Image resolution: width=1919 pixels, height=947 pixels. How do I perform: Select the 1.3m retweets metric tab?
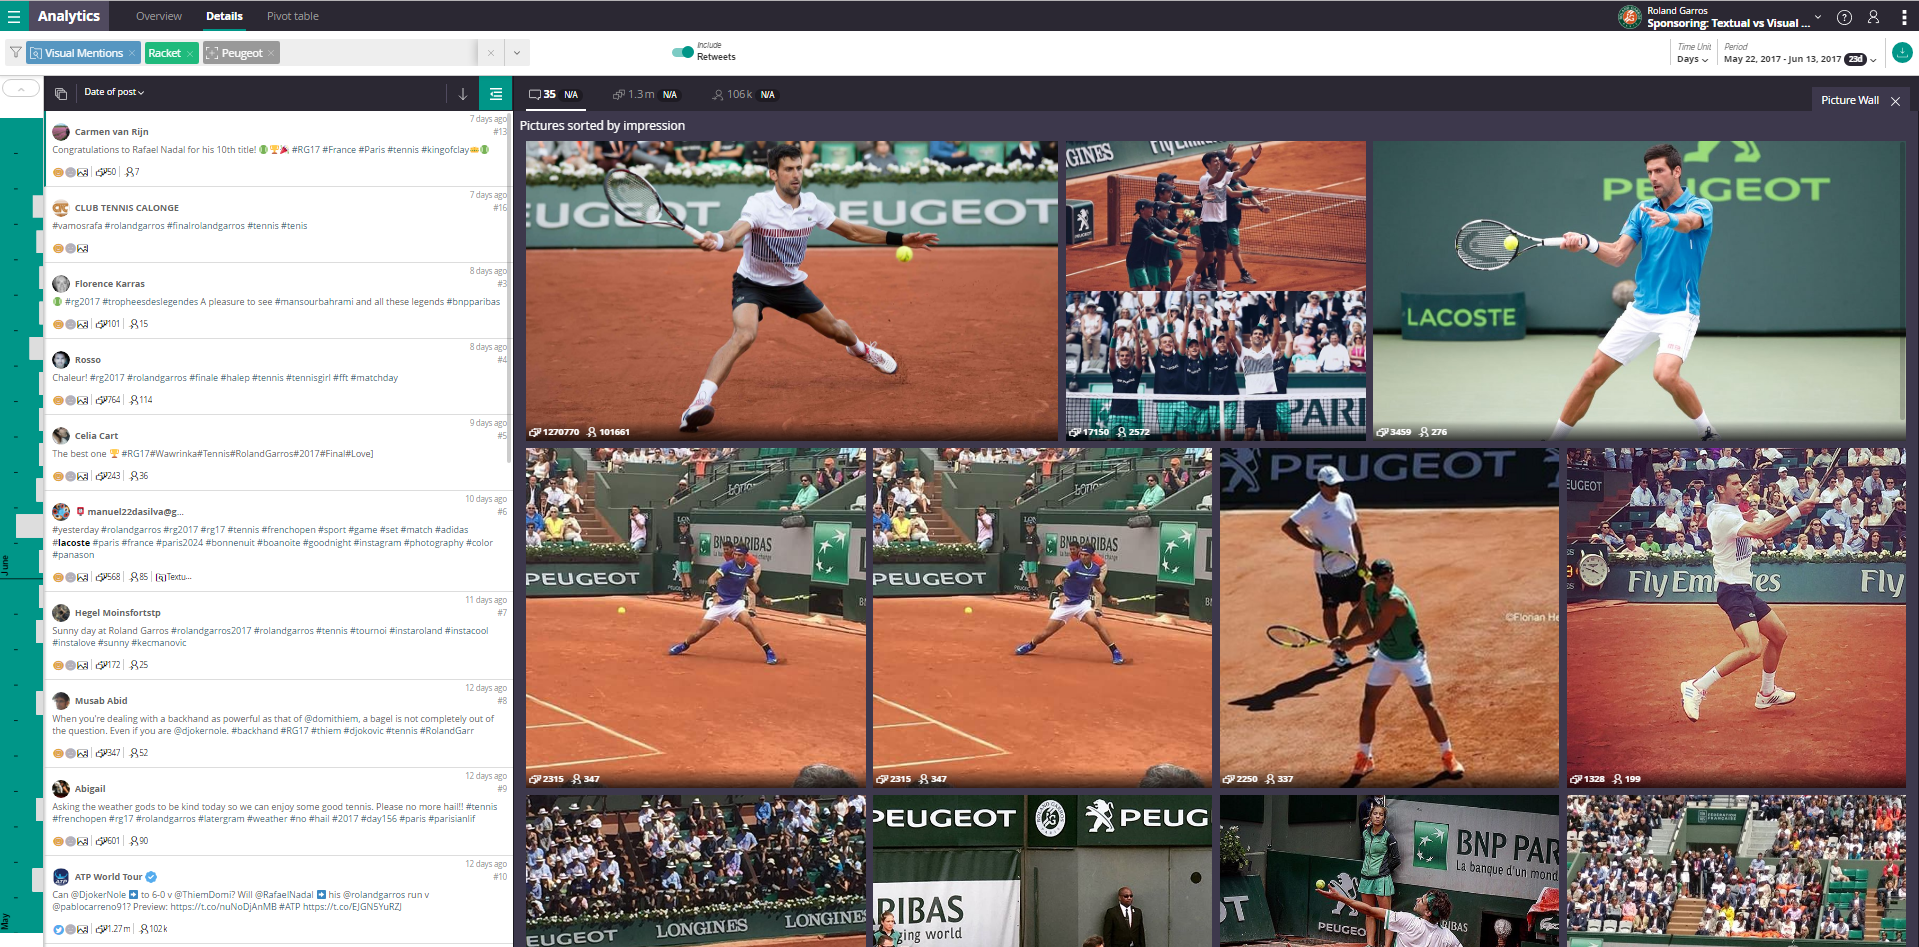tap(645, 94)
